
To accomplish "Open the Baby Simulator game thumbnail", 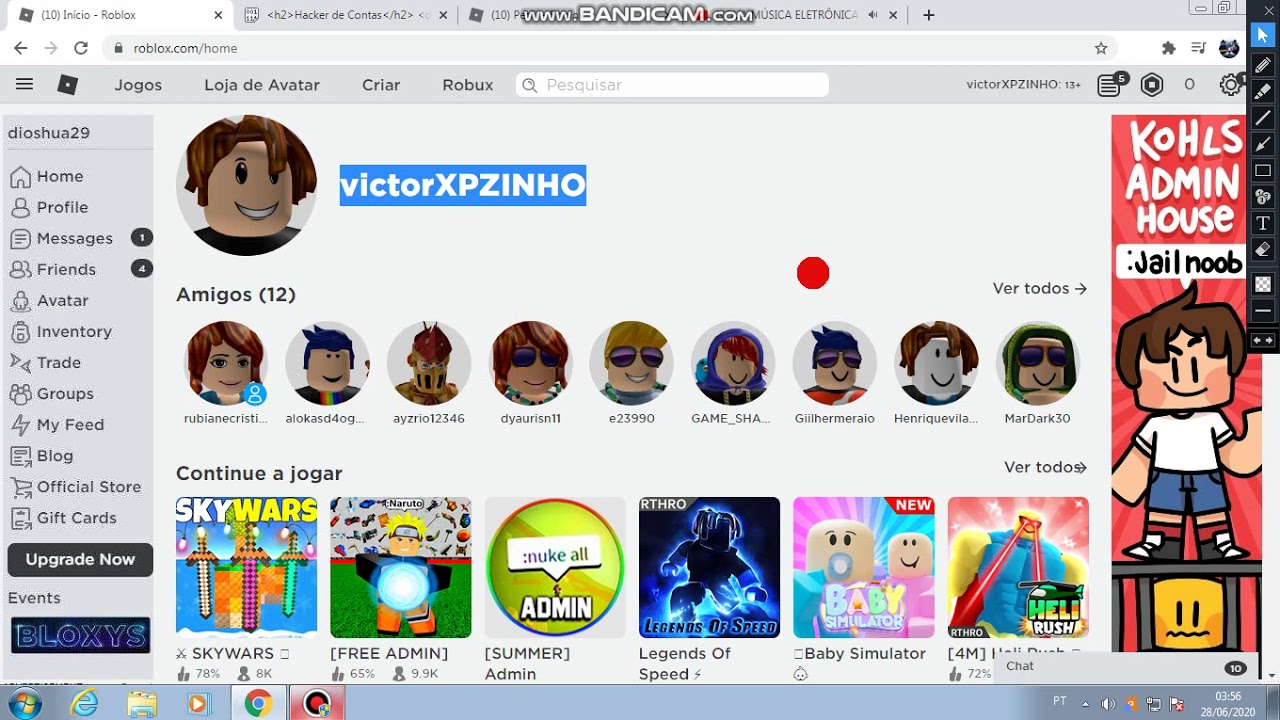I will pyautogui.click(x=864, y=567).
